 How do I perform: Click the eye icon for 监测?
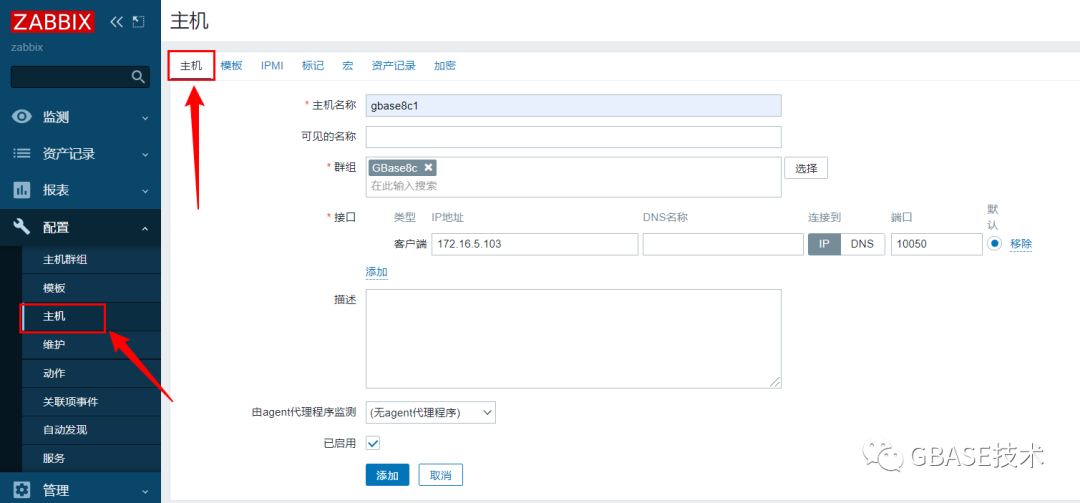point(22,117)
